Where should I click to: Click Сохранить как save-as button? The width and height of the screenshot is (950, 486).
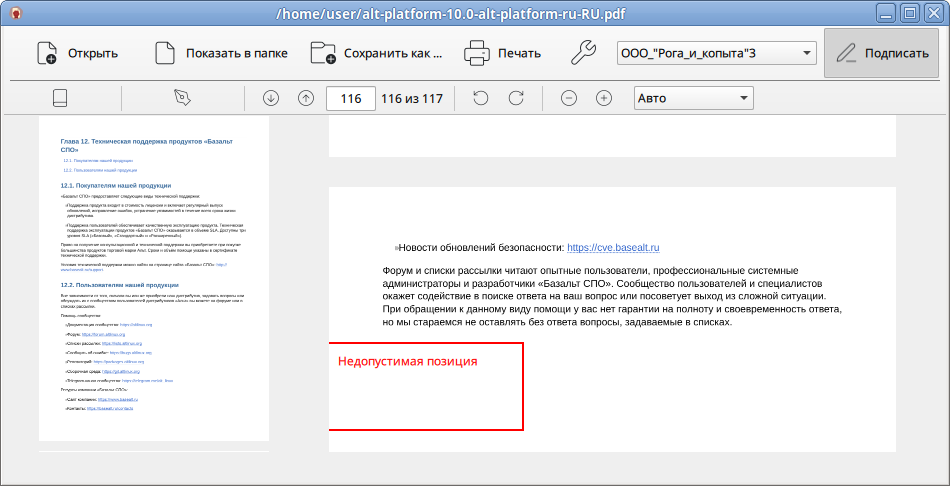pos(377,53)
